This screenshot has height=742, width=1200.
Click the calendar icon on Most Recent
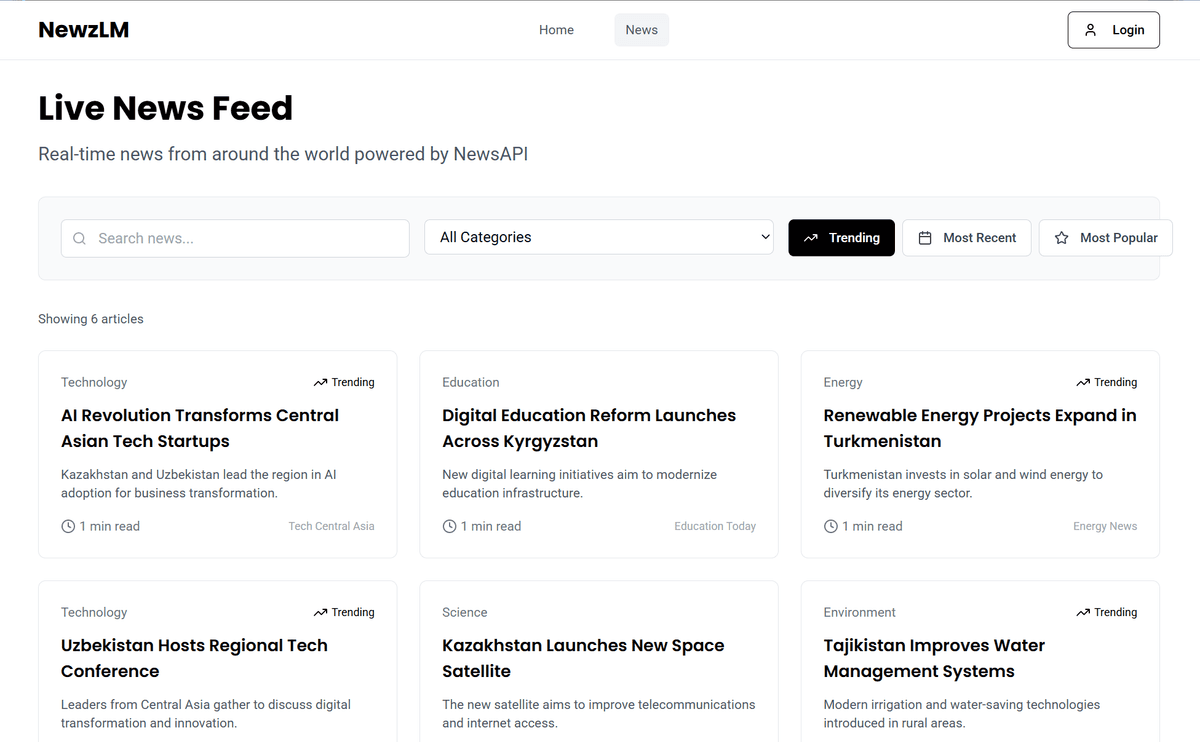[925, 238]
